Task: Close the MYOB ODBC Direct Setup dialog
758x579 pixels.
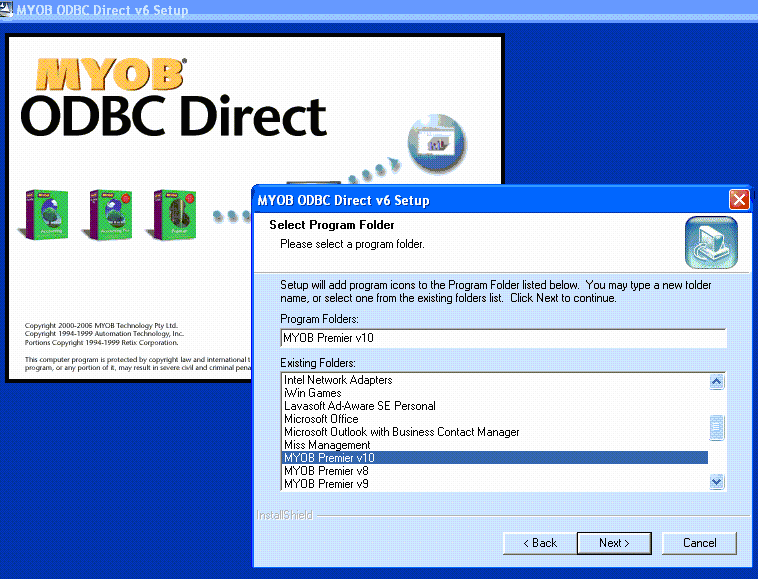Action: click(739, 199)
